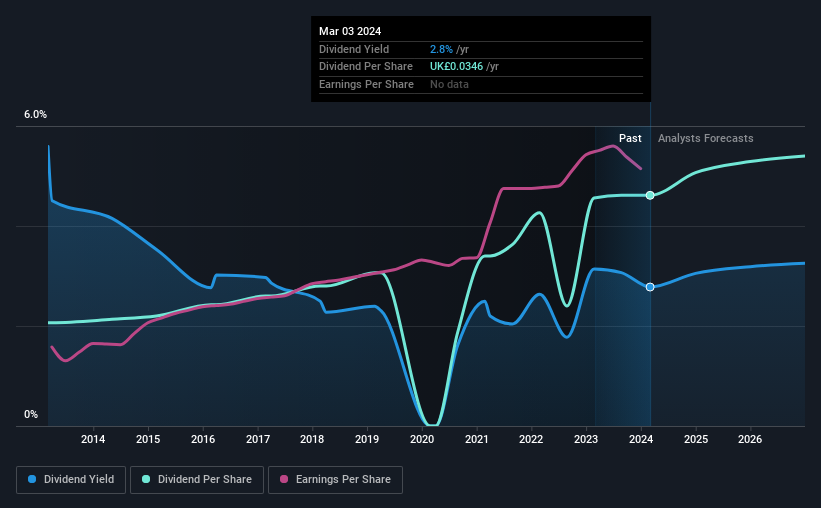This screenshot has width=821, height=508.
Task: Click the 2016 x-axis year label
Action: point(203,439)
